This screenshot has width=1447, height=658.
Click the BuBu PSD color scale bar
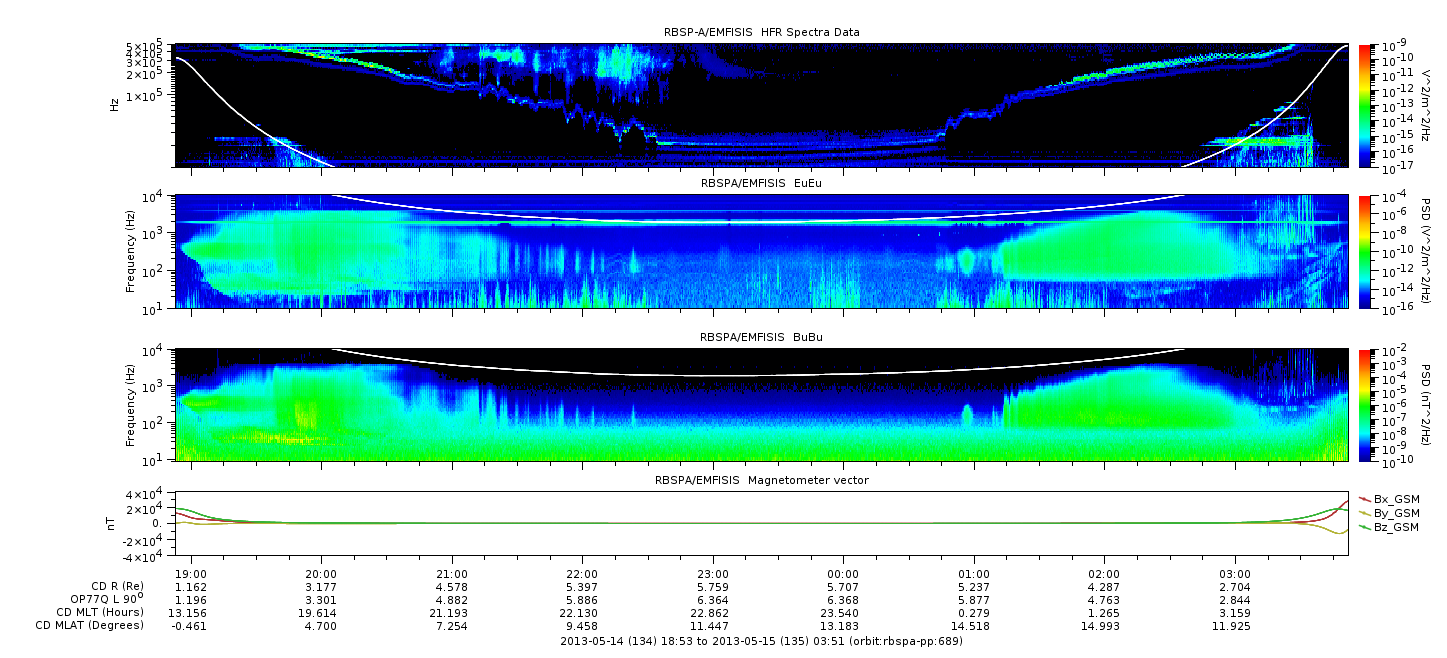pos(1364,404)
